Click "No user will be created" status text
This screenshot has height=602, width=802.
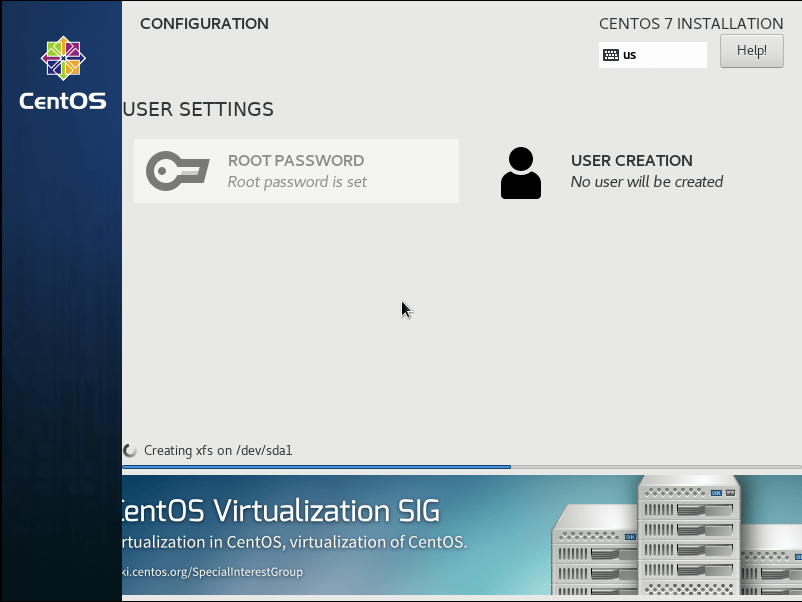647,182
